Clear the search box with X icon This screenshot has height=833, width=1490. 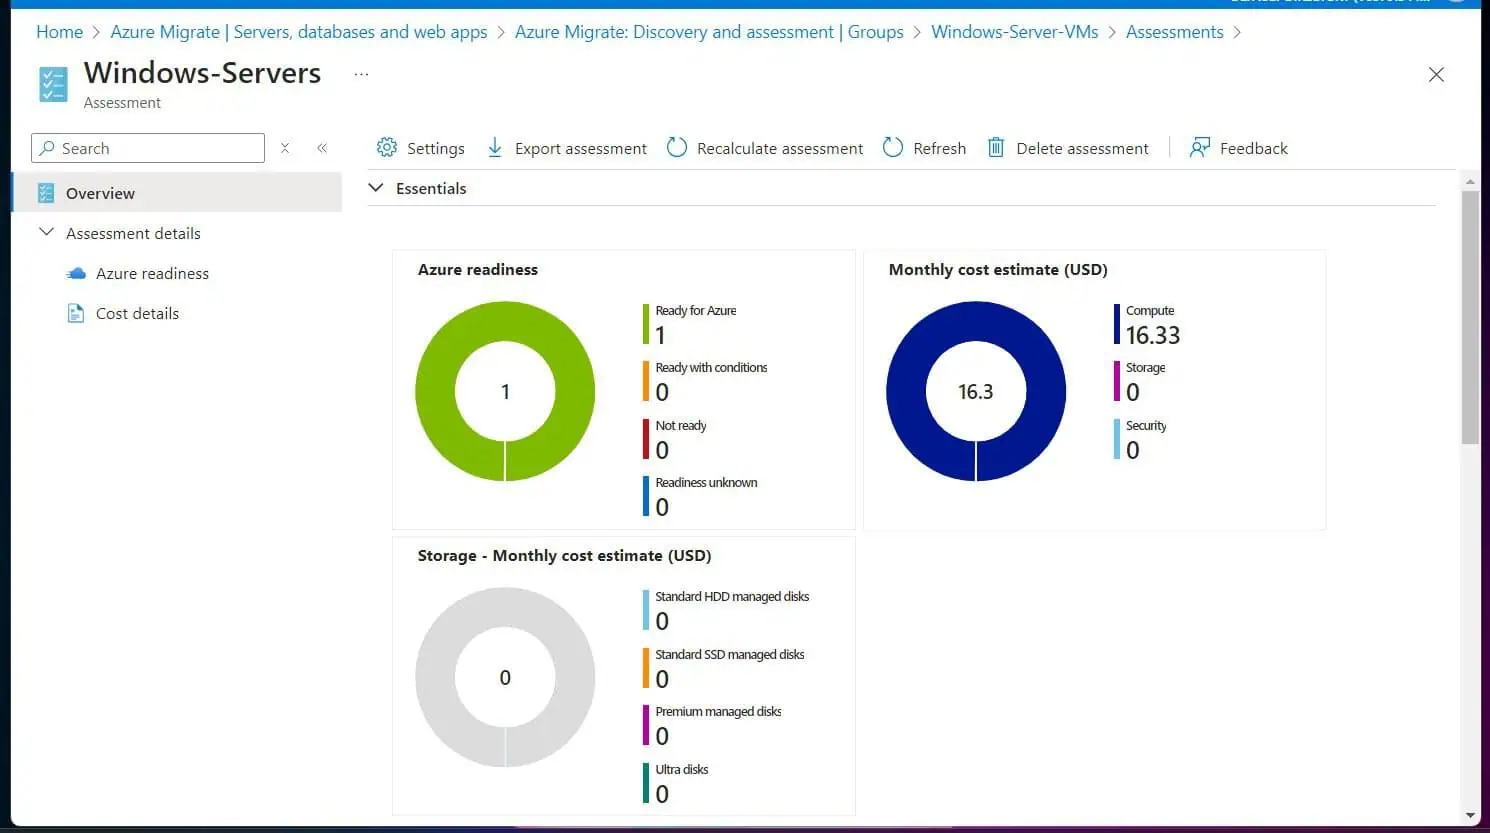point(285,148)
